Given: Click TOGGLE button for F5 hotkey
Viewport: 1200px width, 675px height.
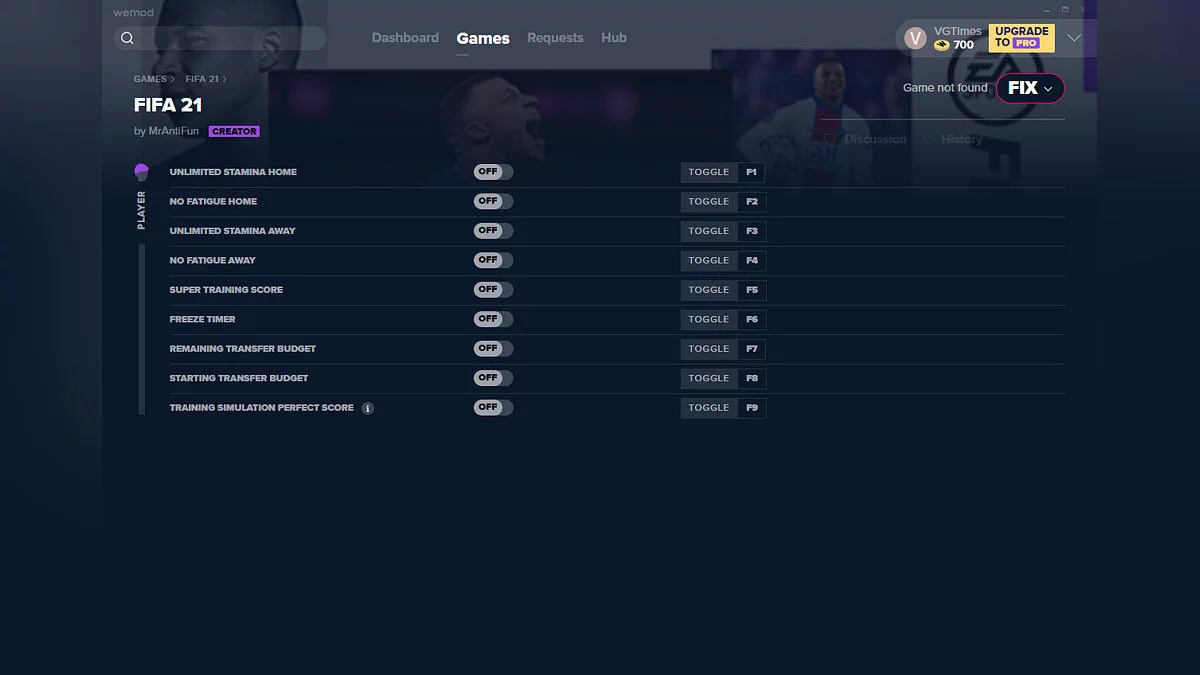Looking at the screenshot, I should (x=709, y=290).
